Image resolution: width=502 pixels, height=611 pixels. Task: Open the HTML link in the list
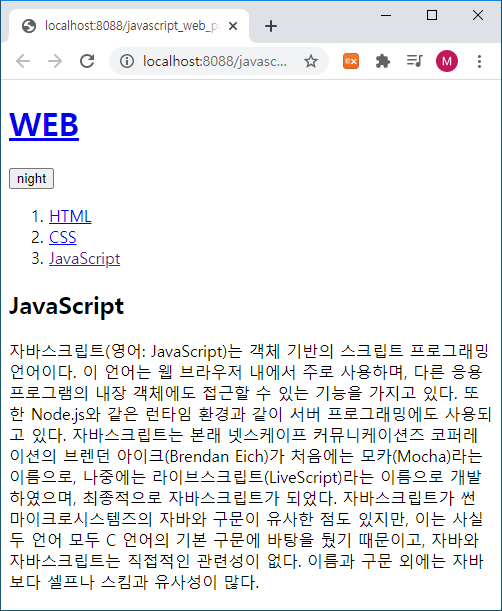point(70,216)
